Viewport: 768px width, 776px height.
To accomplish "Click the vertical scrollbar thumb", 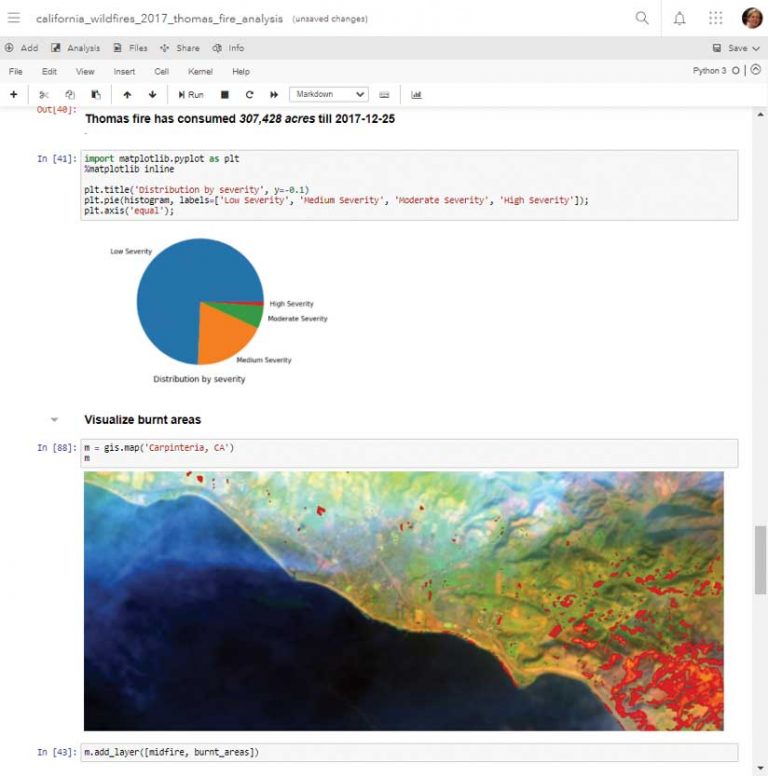I will (760, 559).
